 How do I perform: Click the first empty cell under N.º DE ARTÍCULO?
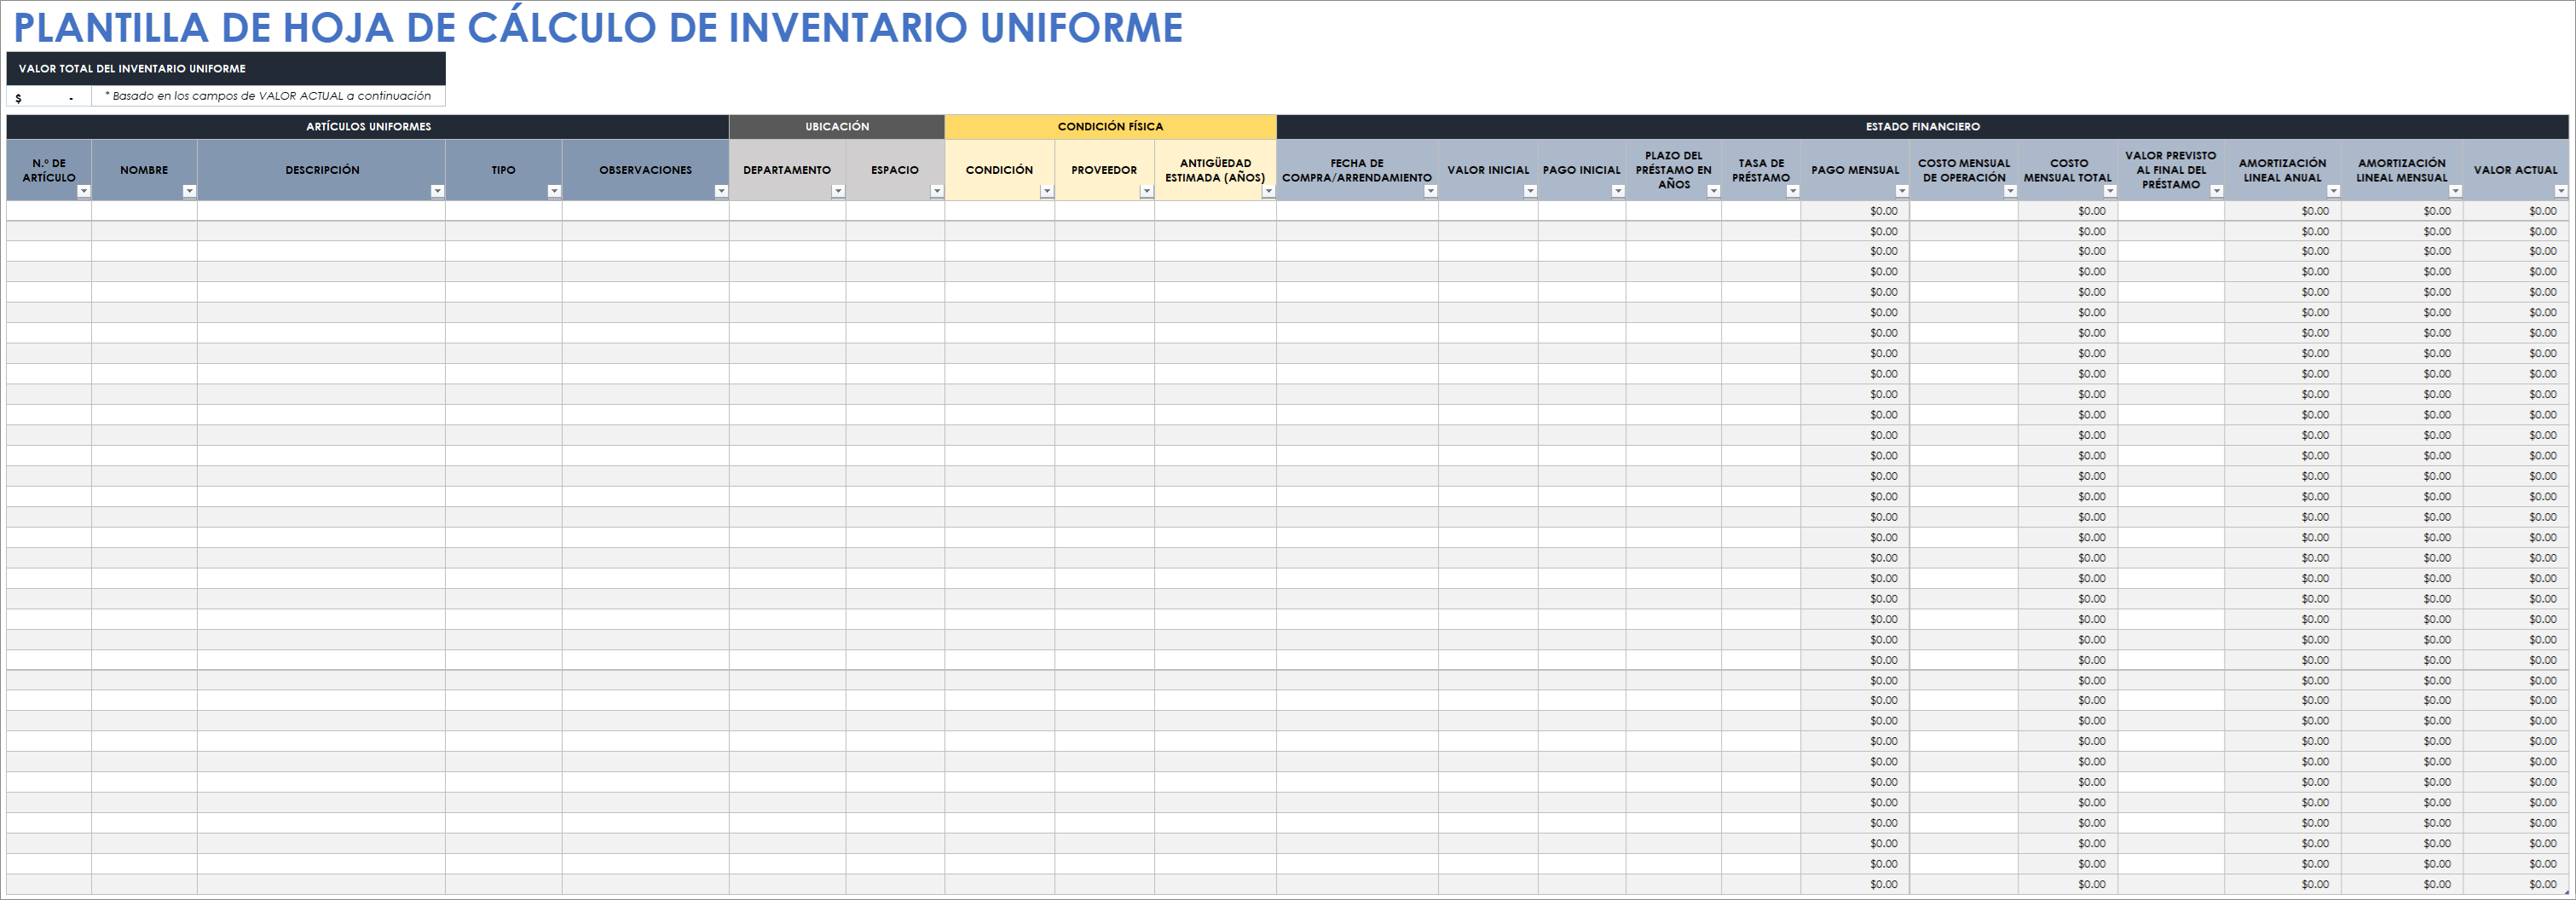point(49,211)
